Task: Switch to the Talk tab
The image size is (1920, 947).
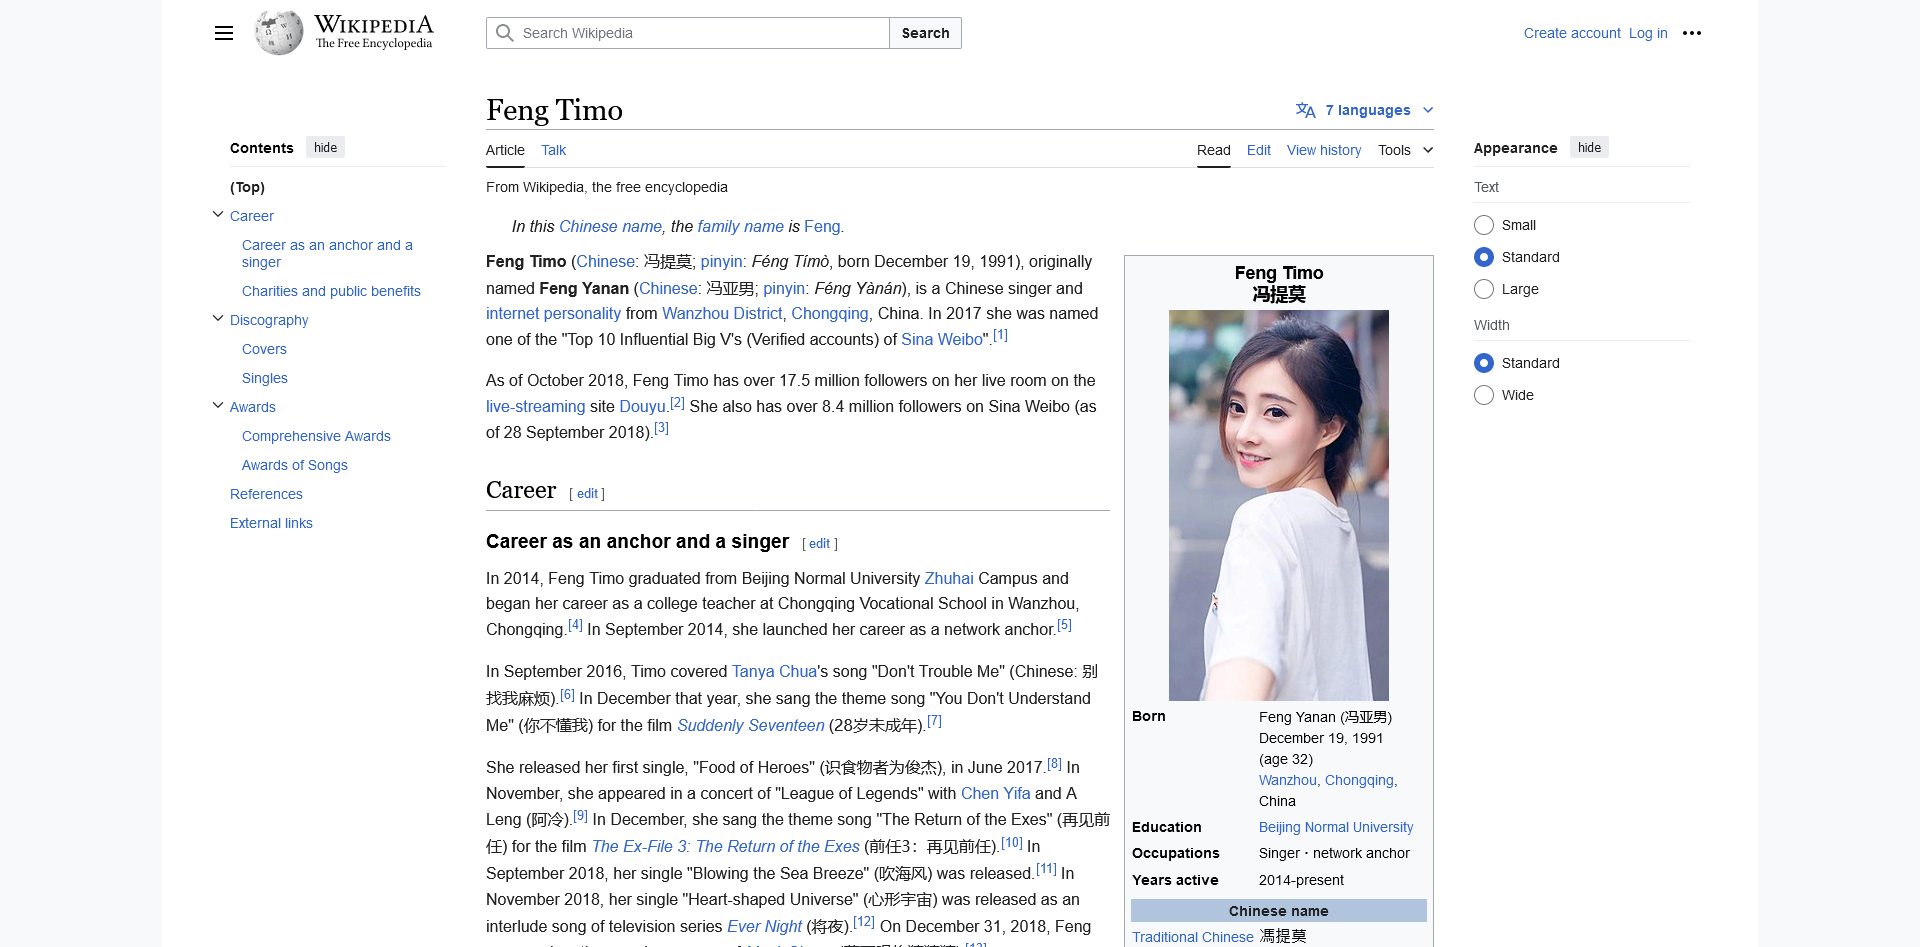Action: (553, 150)
